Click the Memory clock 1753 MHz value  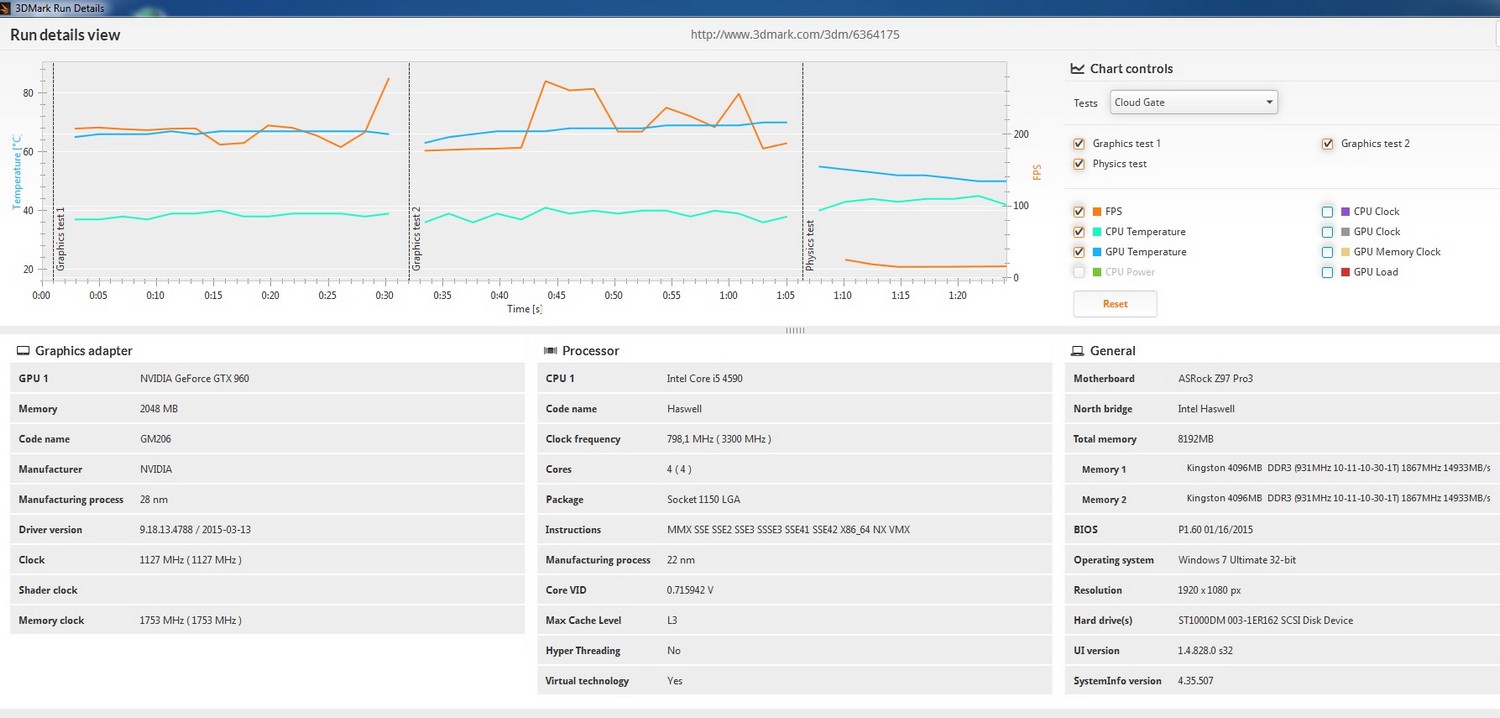190,621
